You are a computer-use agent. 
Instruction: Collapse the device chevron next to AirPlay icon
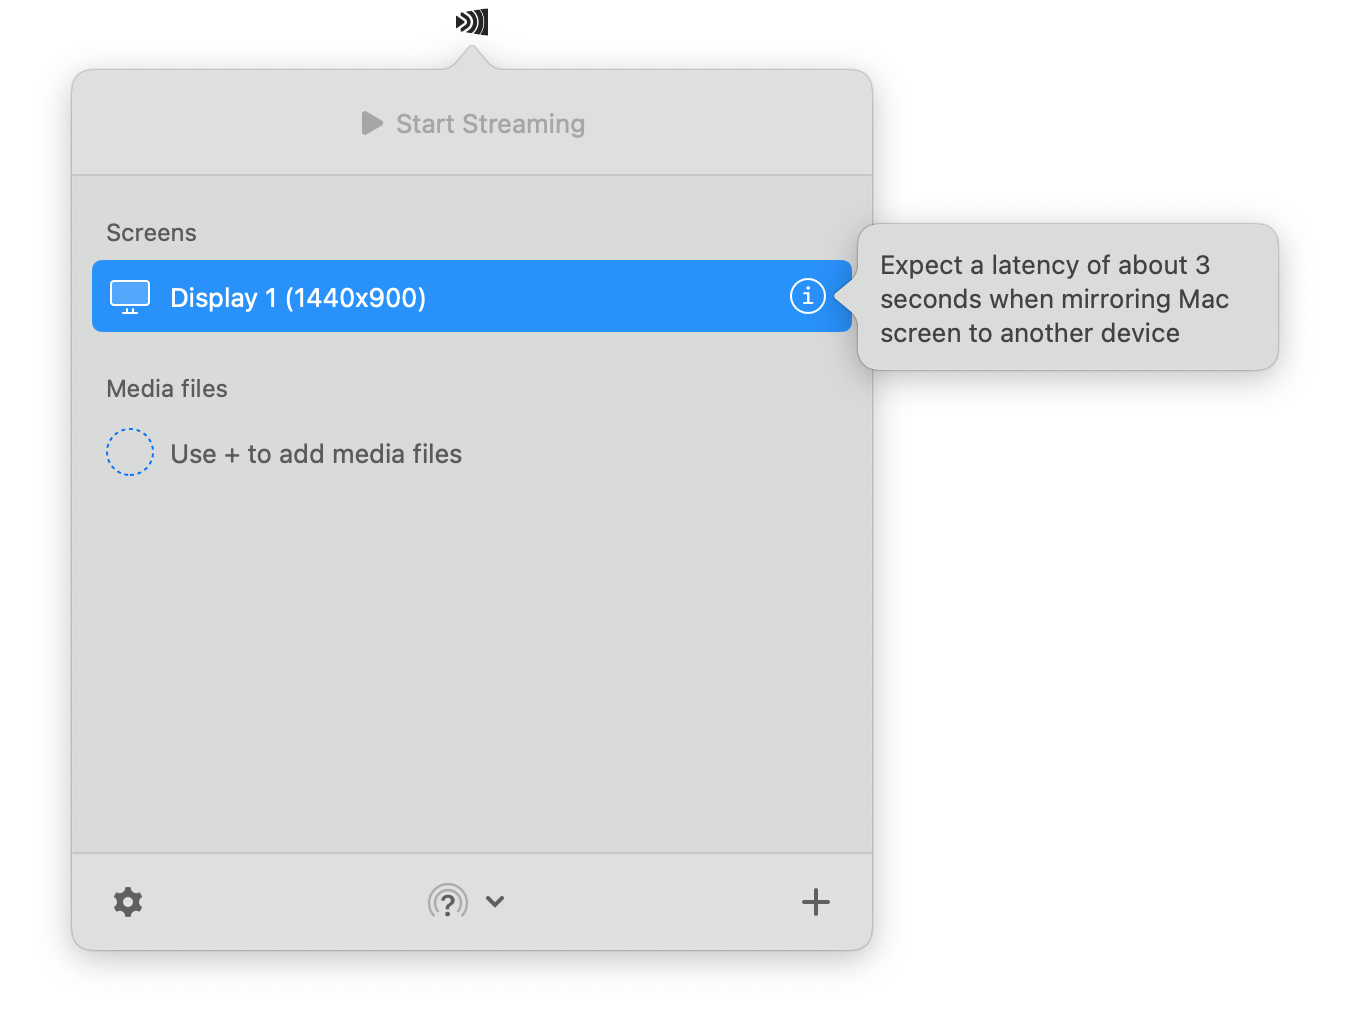coord(494,901)
